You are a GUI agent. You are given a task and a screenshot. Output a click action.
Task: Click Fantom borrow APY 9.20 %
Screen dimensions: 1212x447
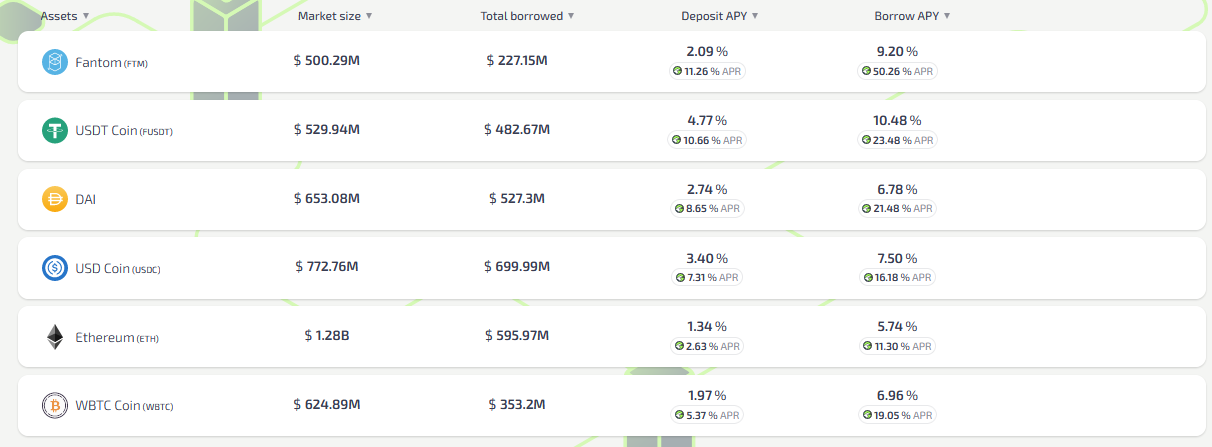click(898, 51)
